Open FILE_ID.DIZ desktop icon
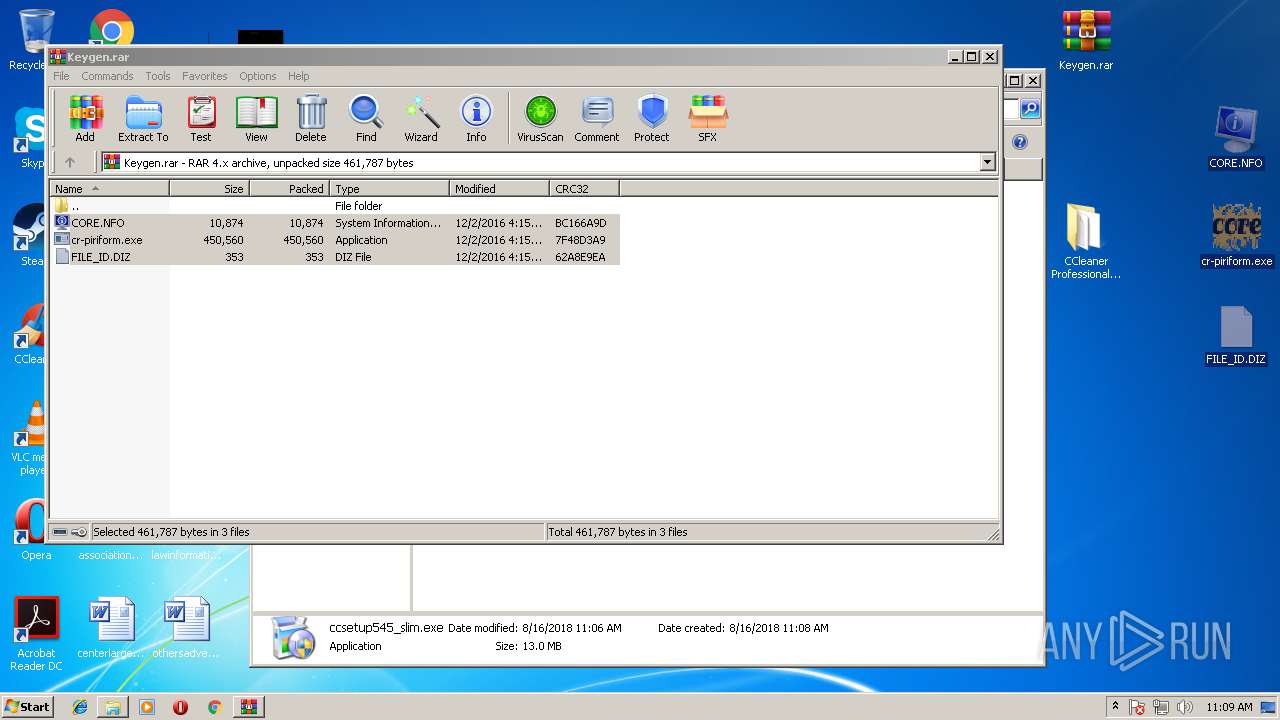 pyautogui.click(x=1236, y=335)
